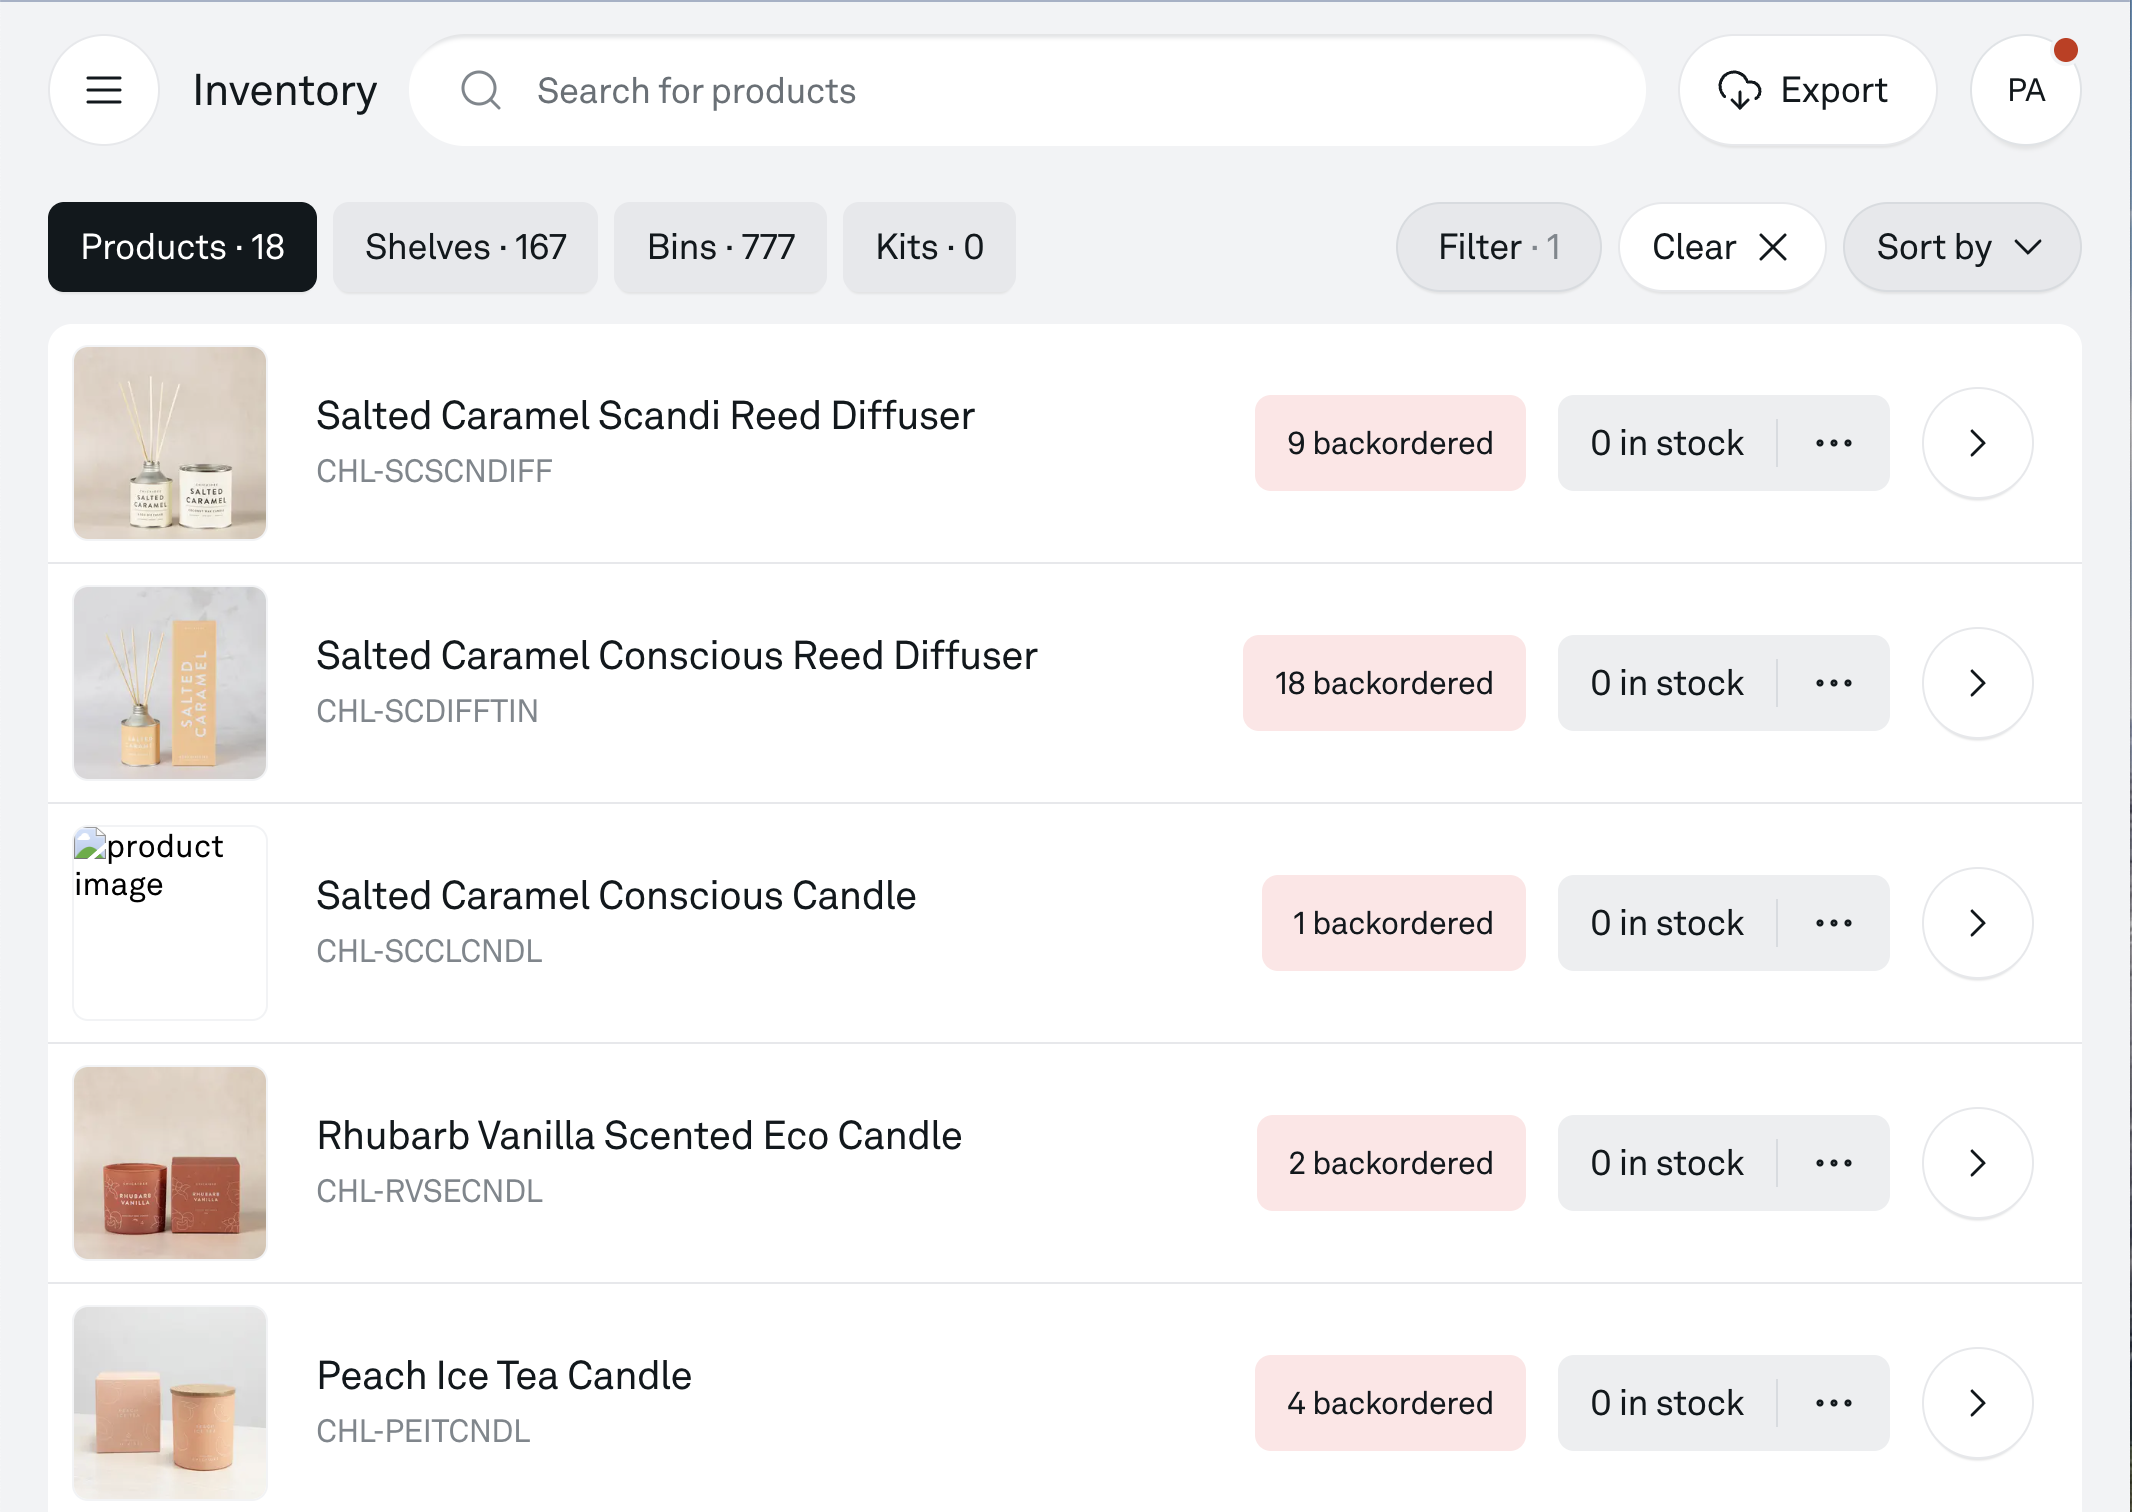Switch to the Bins tab
This screenshot has height=1512, width=2132.
pos(720,247)
